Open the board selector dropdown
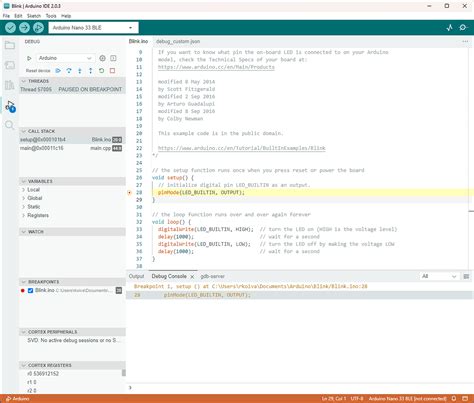474x403 pixels. pyautogui.click(x=93, y=28)
